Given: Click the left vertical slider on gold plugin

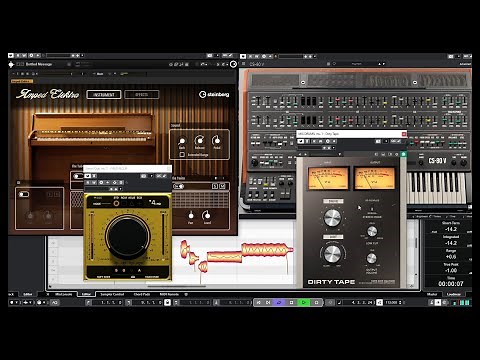Looking at the screenshot, I should 92,236.
